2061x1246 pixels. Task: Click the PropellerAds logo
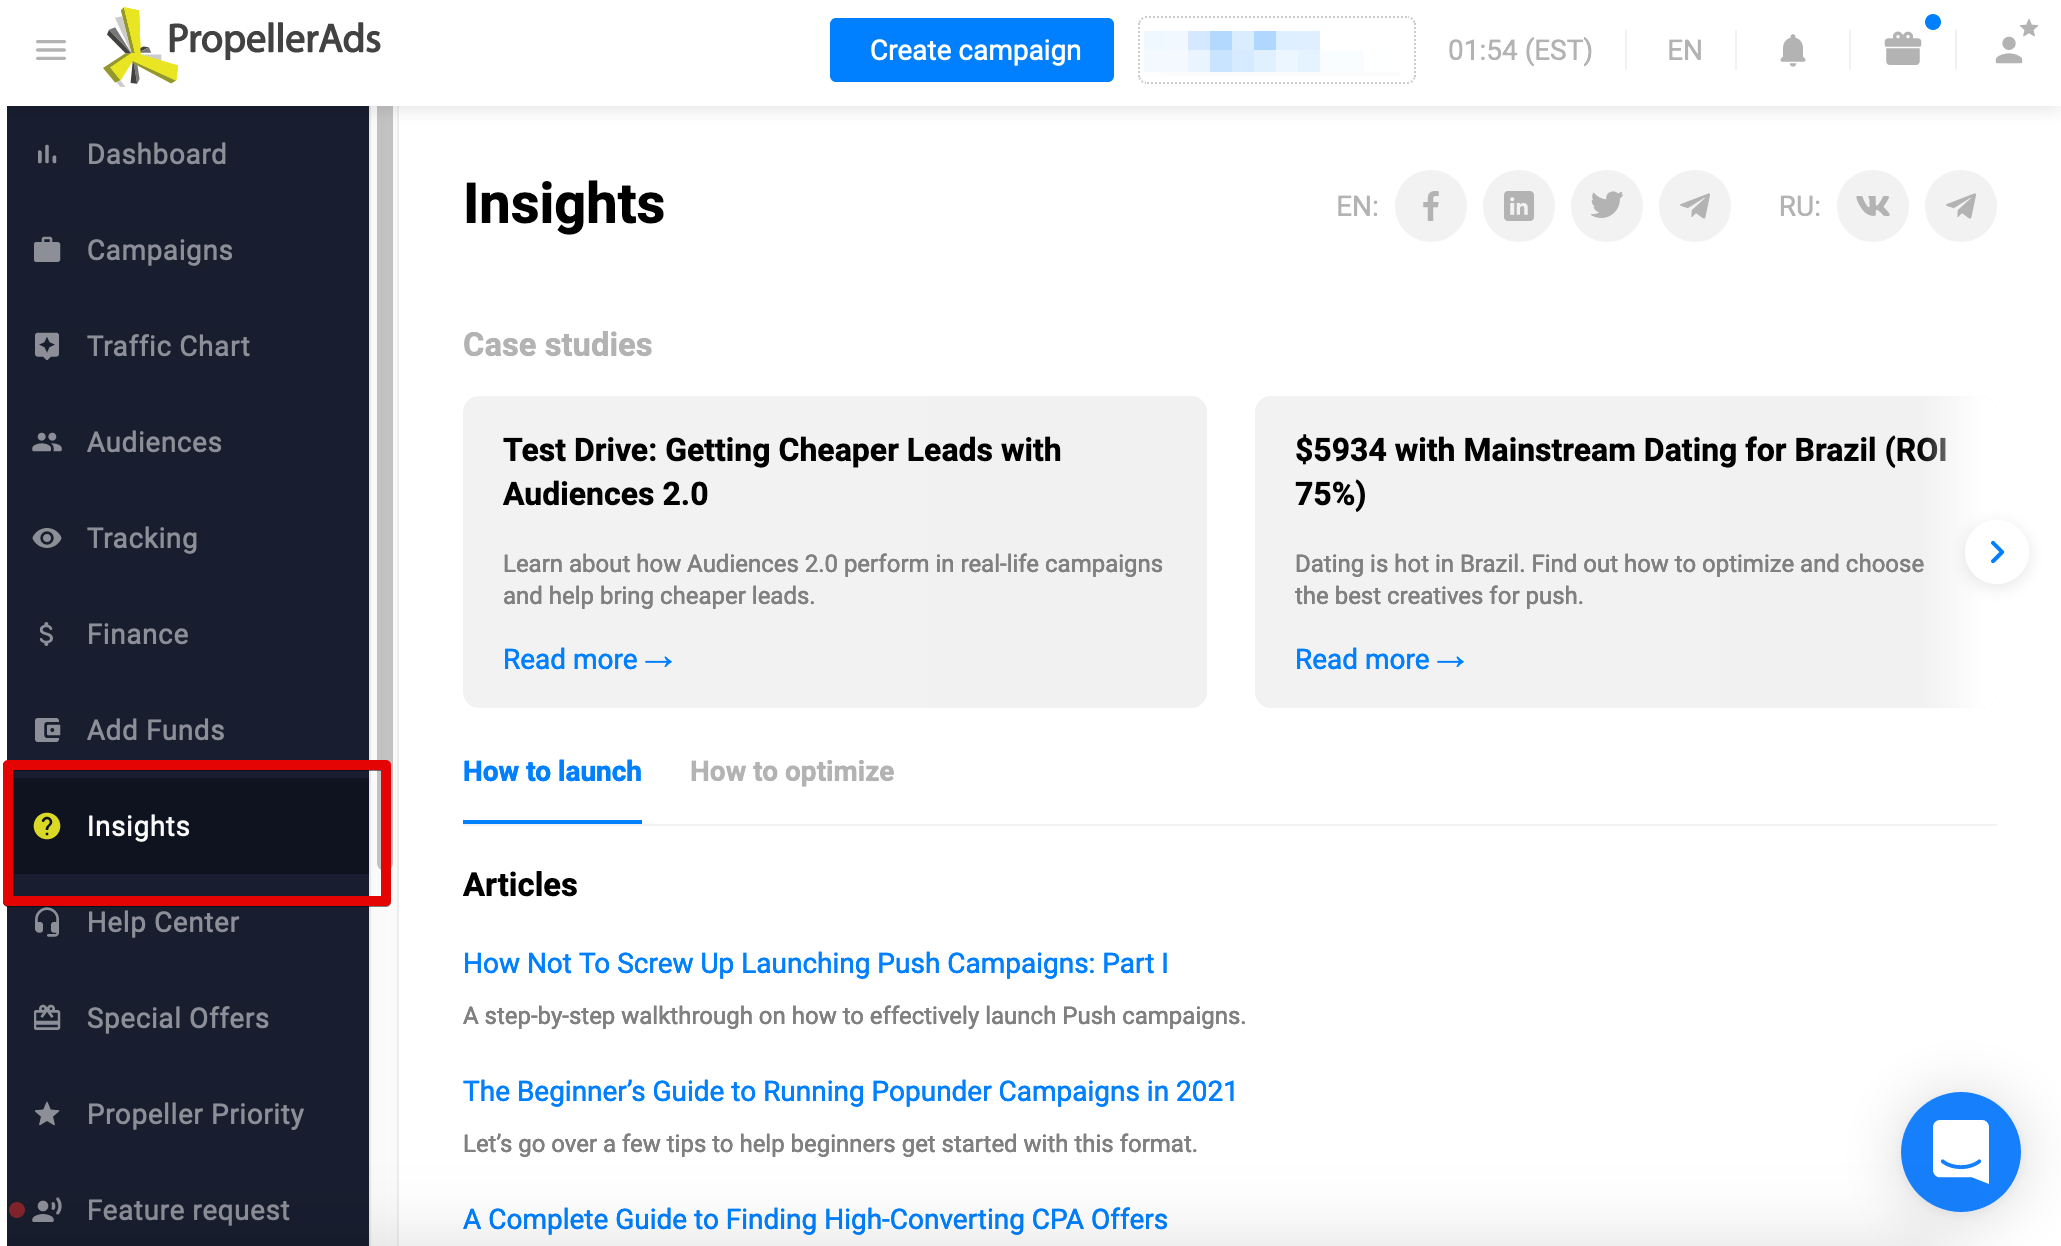point(243,45)
